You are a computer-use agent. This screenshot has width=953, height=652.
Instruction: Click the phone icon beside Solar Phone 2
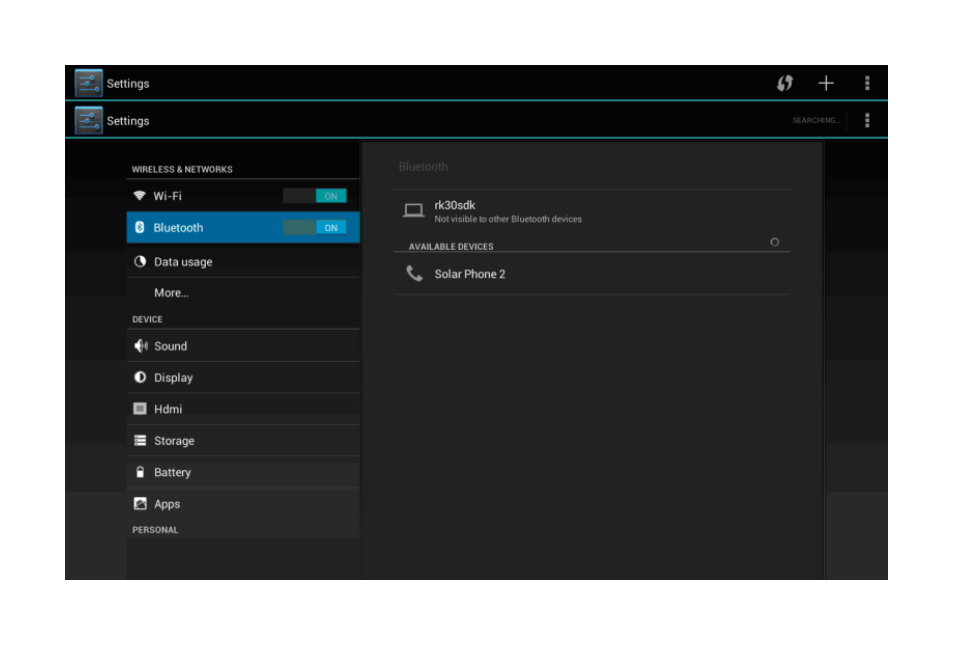[x=414, y=273]
